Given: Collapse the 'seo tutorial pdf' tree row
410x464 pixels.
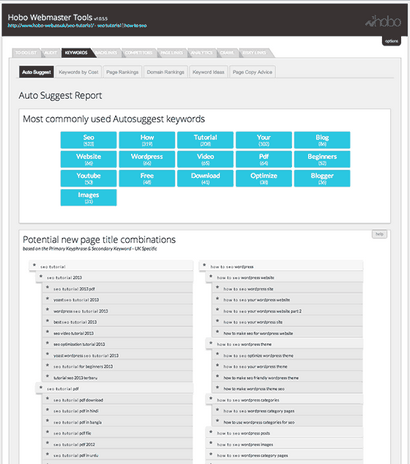Looking at the screenshot, I should point(114,389).
